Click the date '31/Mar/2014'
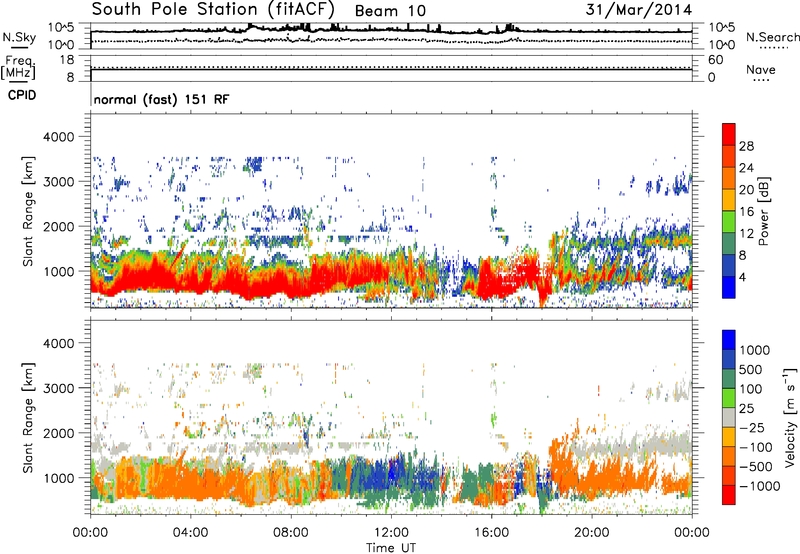The width and height of the screenshot is (800, 554). point(639,9)
